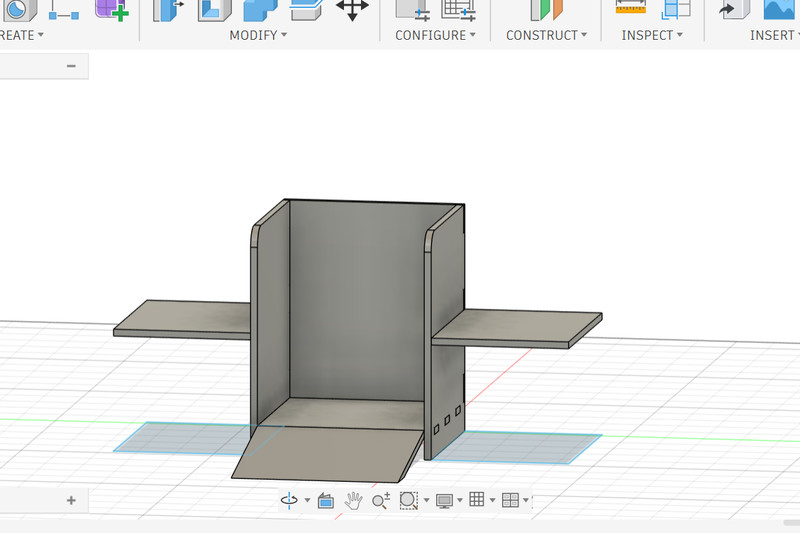The width and height of the screenshot is (800, 533).
Task: Select the Press Pull tool icon
Action: coord(168,10)
